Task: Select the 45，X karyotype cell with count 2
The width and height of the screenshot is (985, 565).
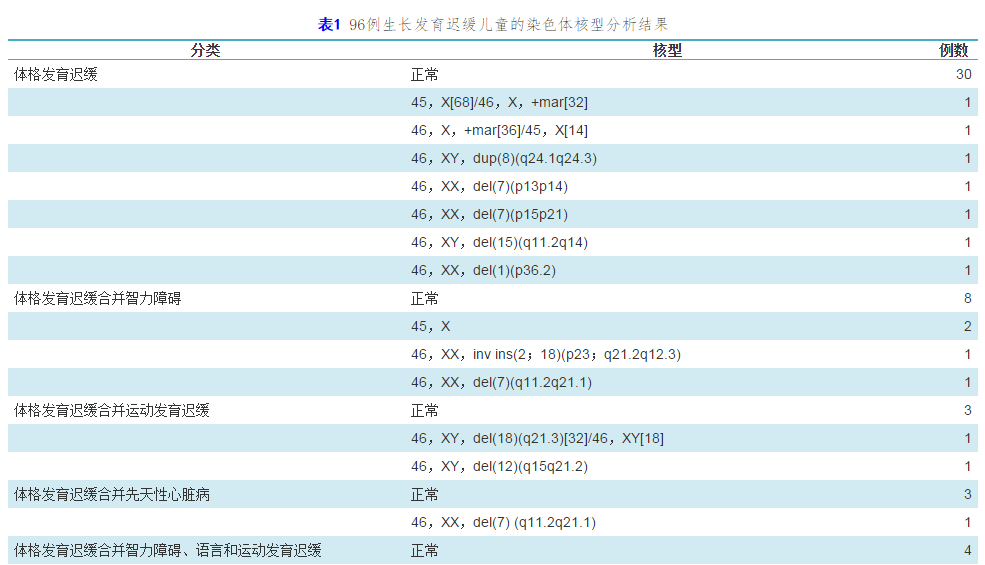Action: click(x=431, y=327)
